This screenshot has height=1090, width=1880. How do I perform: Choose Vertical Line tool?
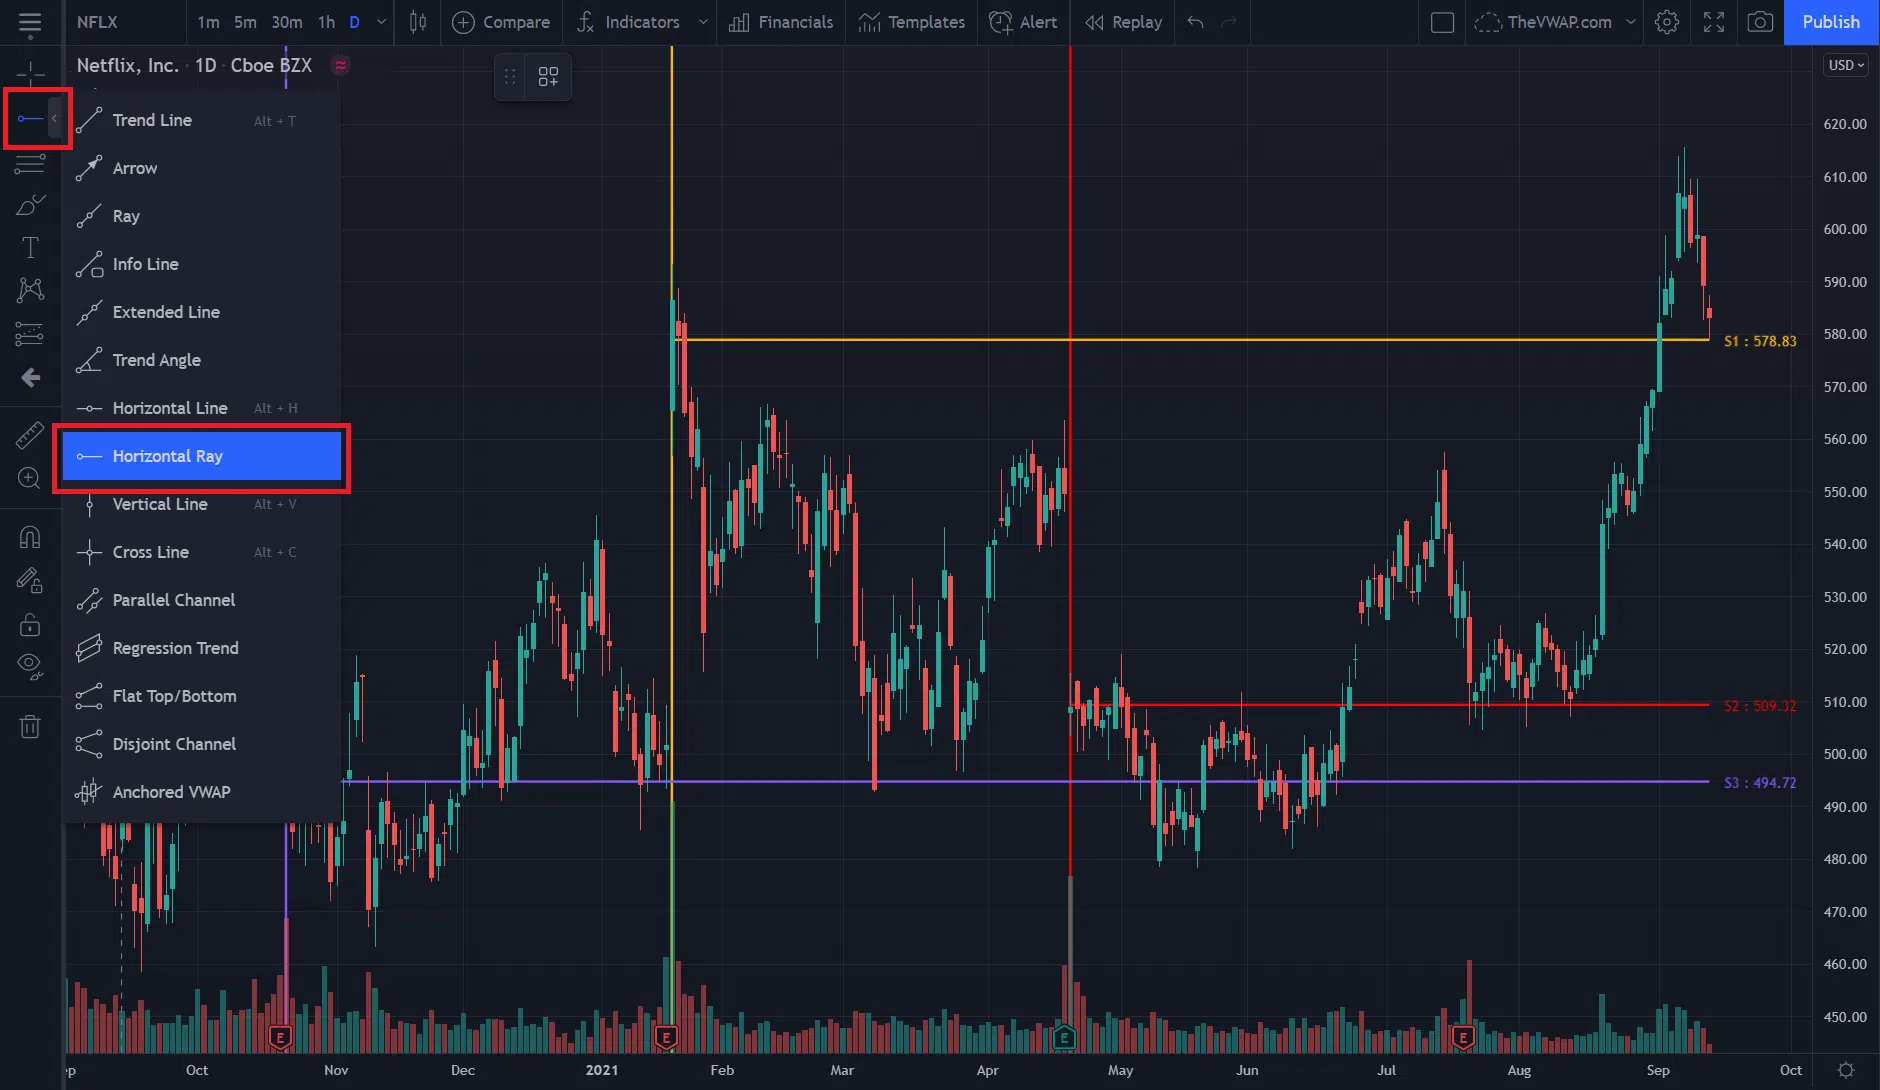[x=201, y=504]
